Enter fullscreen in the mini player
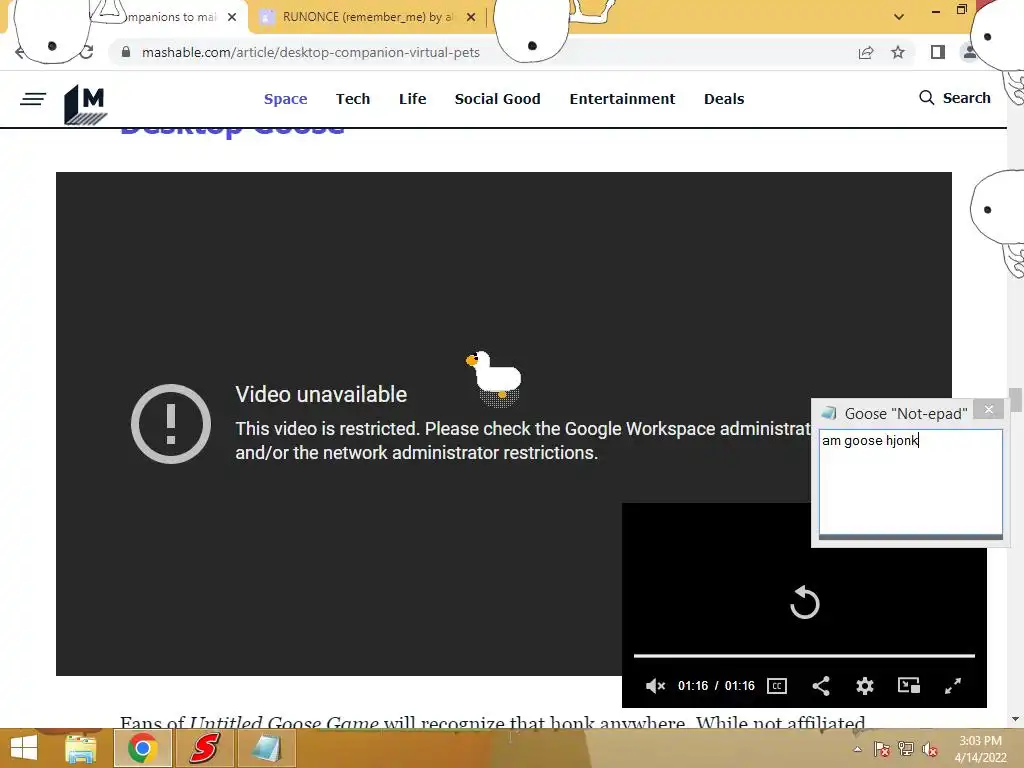1024x768 pixels. tap(953, 686)
